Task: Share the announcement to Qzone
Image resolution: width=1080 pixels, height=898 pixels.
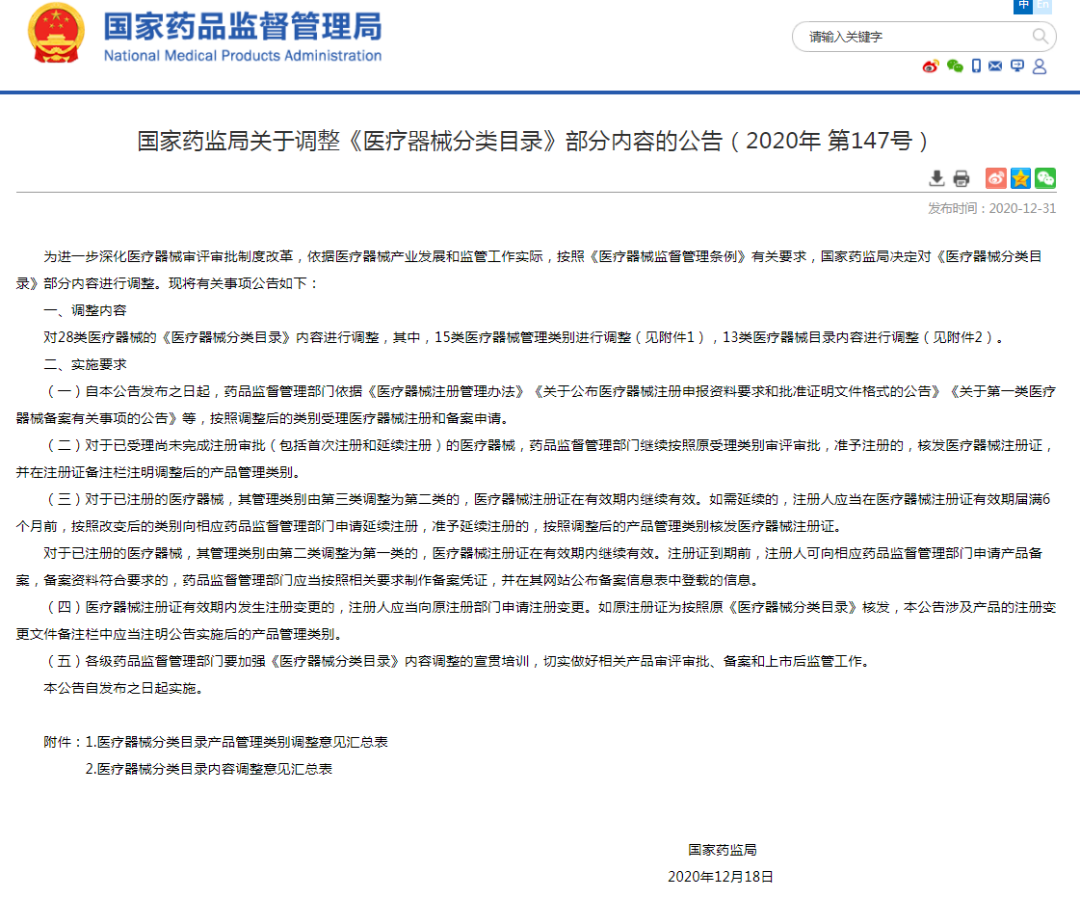Action: (1020, 178)
